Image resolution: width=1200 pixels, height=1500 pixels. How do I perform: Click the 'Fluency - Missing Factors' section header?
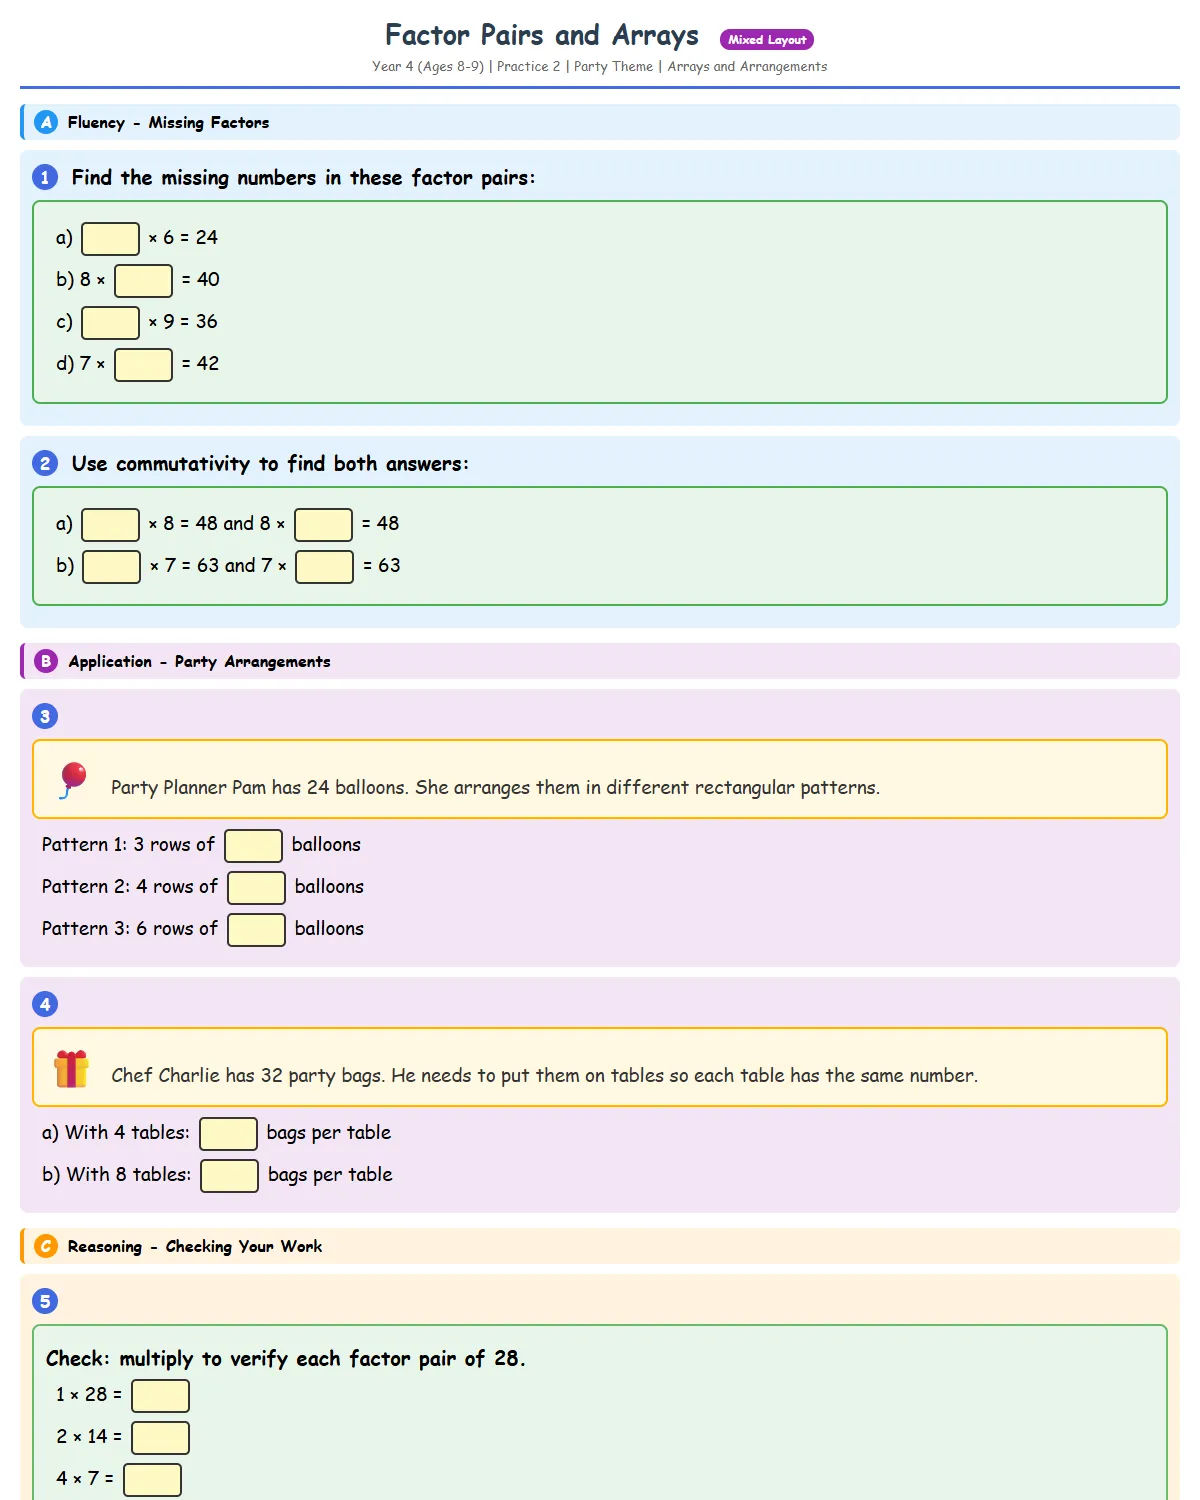tap(600, 122)
